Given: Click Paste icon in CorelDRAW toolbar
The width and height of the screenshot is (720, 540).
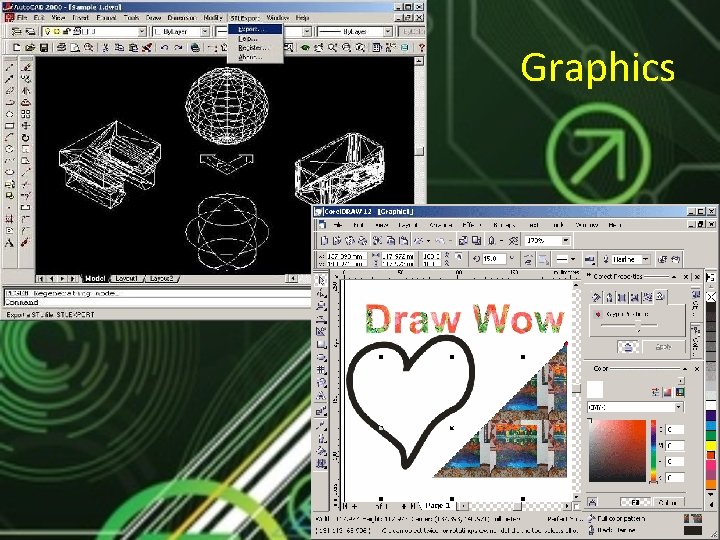Looking at the screenshot, I should (403, 240).
